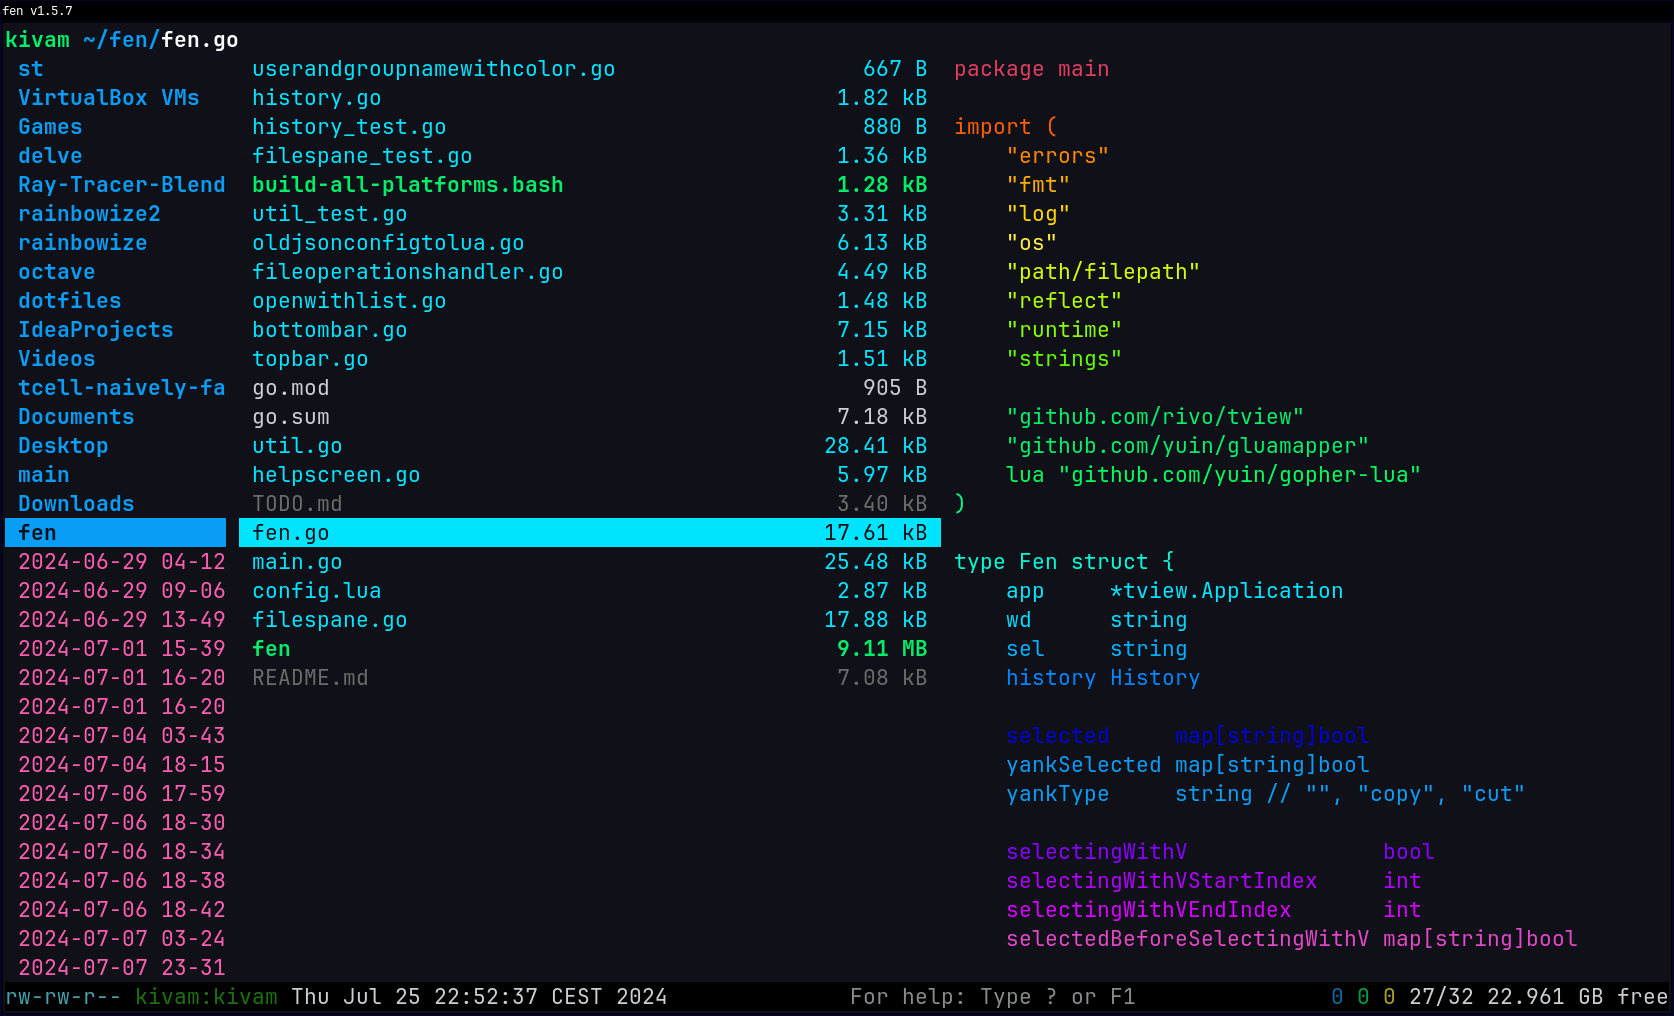Select the README.md file
This screenshot has width=1674, height=1016.
590,678
